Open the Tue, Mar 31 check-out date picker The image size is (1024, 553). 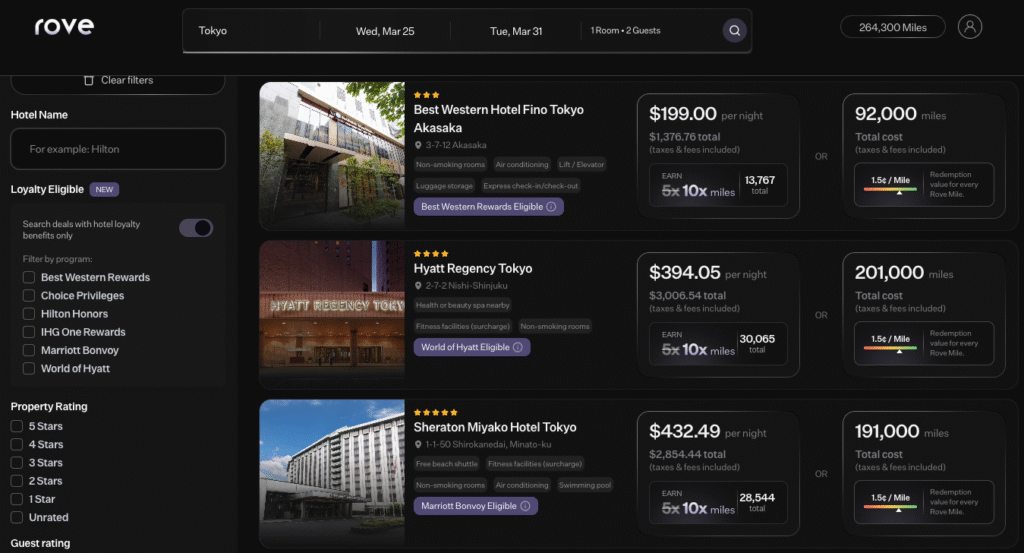[516, 31]
